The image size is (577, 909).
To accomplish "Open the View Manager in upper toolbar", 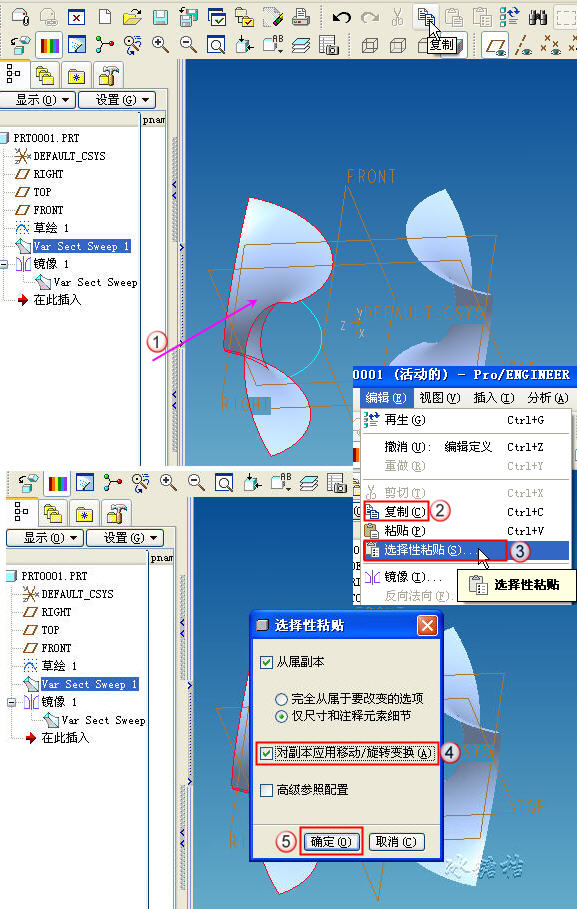I will tap(329, 45).
